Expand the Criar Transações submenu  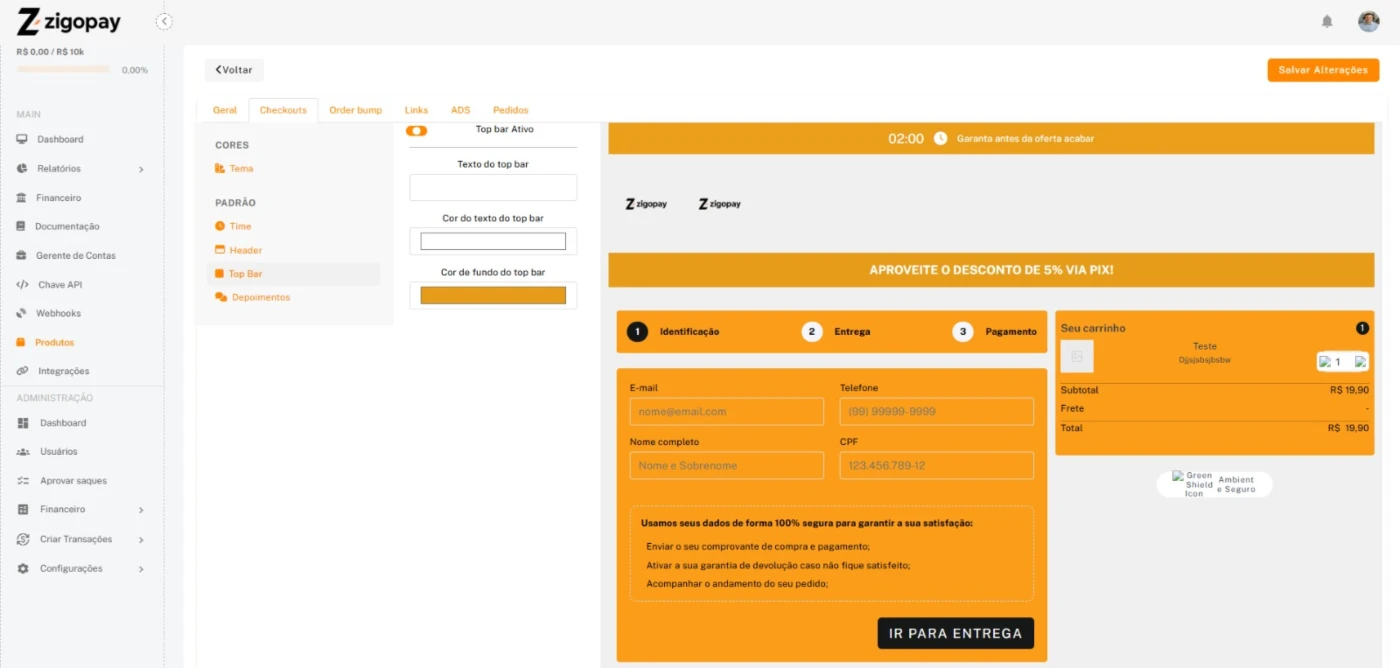click(x=141, y=540)
